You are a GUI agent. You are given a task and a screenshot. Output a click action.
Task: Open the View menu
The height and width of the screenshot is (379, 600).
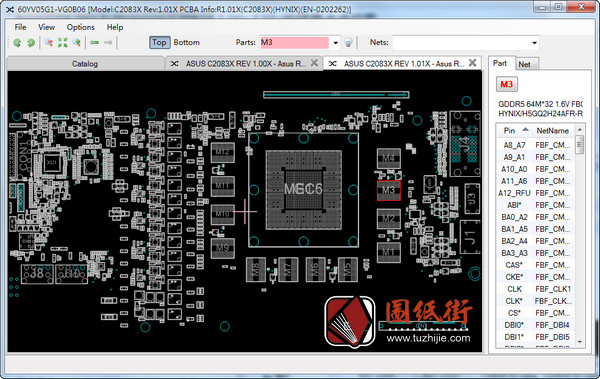[x=46, y=27]
